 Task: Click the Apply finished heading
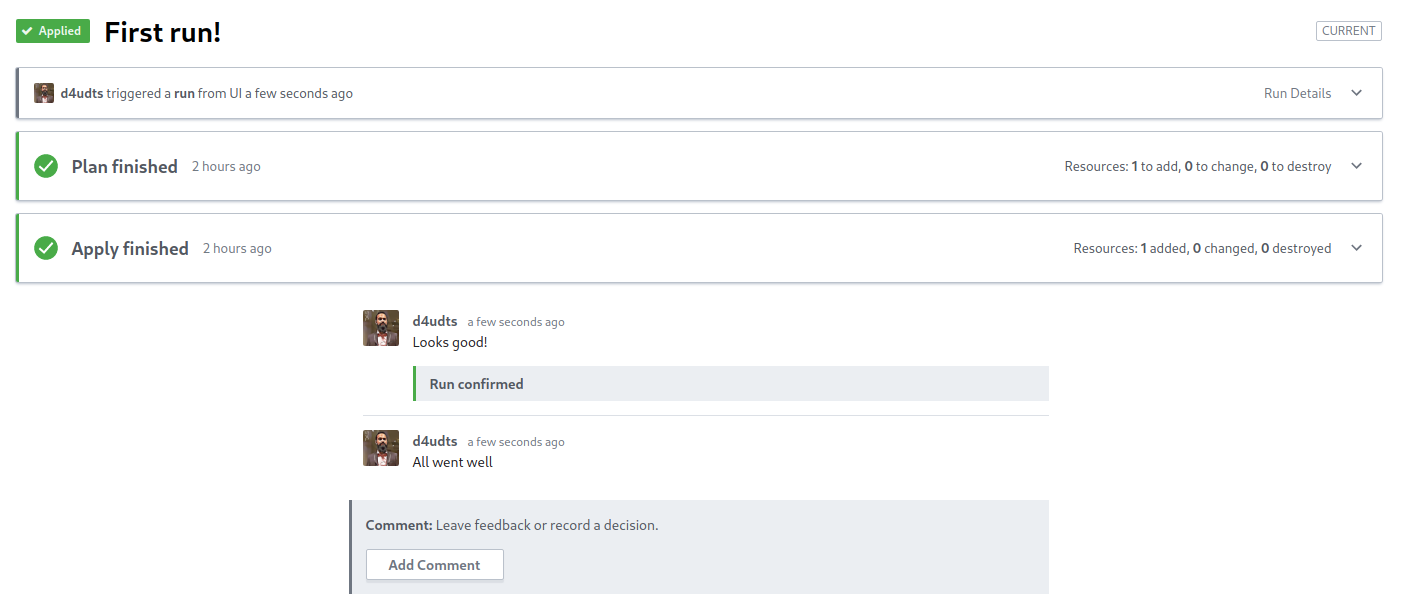tap(130, 248)
